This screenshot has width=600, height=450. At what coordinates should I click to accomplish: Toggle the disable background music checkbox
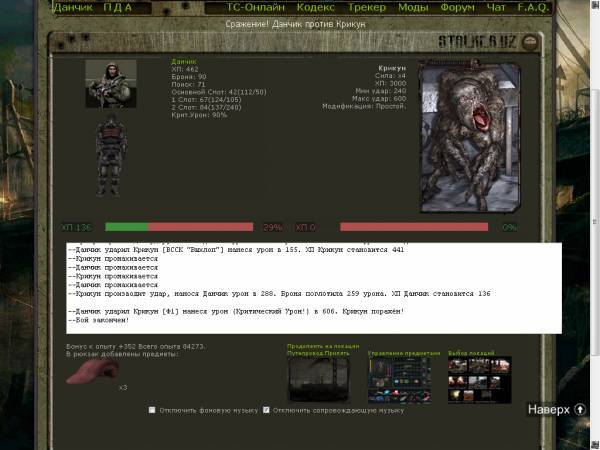point(152,410)
